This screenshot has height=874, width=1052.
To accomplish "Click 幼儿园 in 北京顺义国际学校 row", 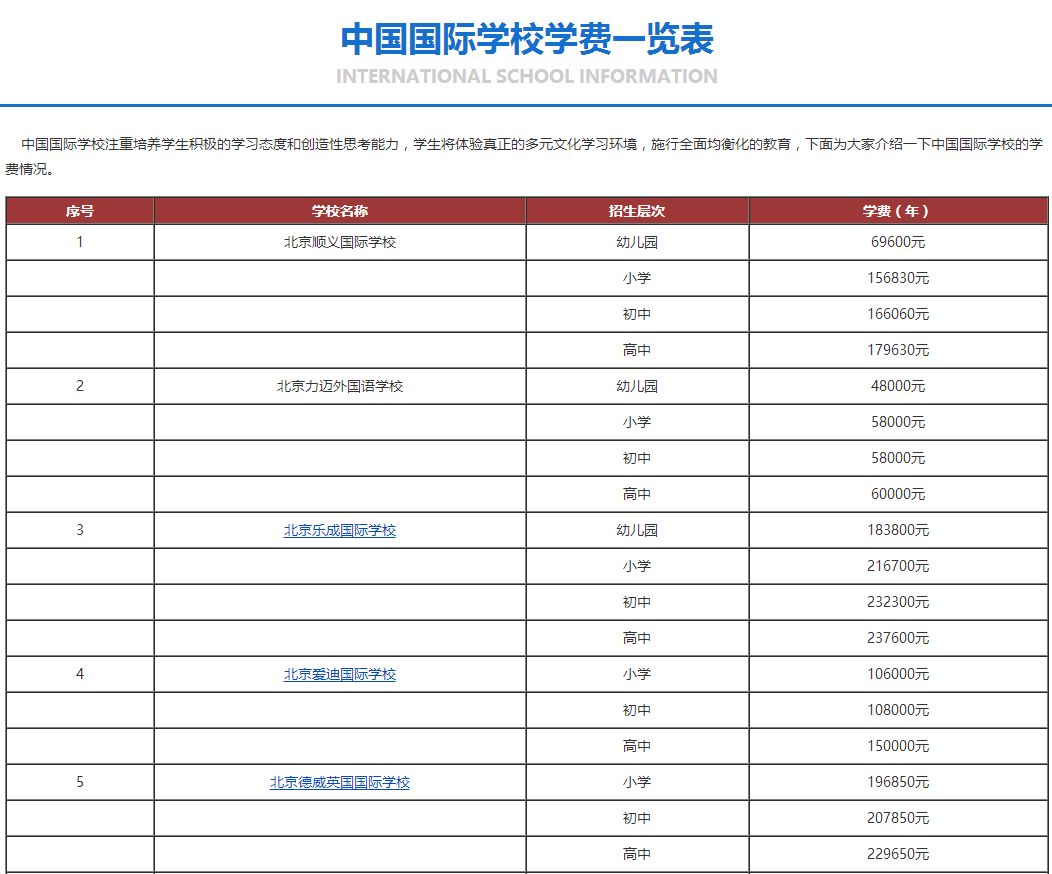I will pos(637,242).
